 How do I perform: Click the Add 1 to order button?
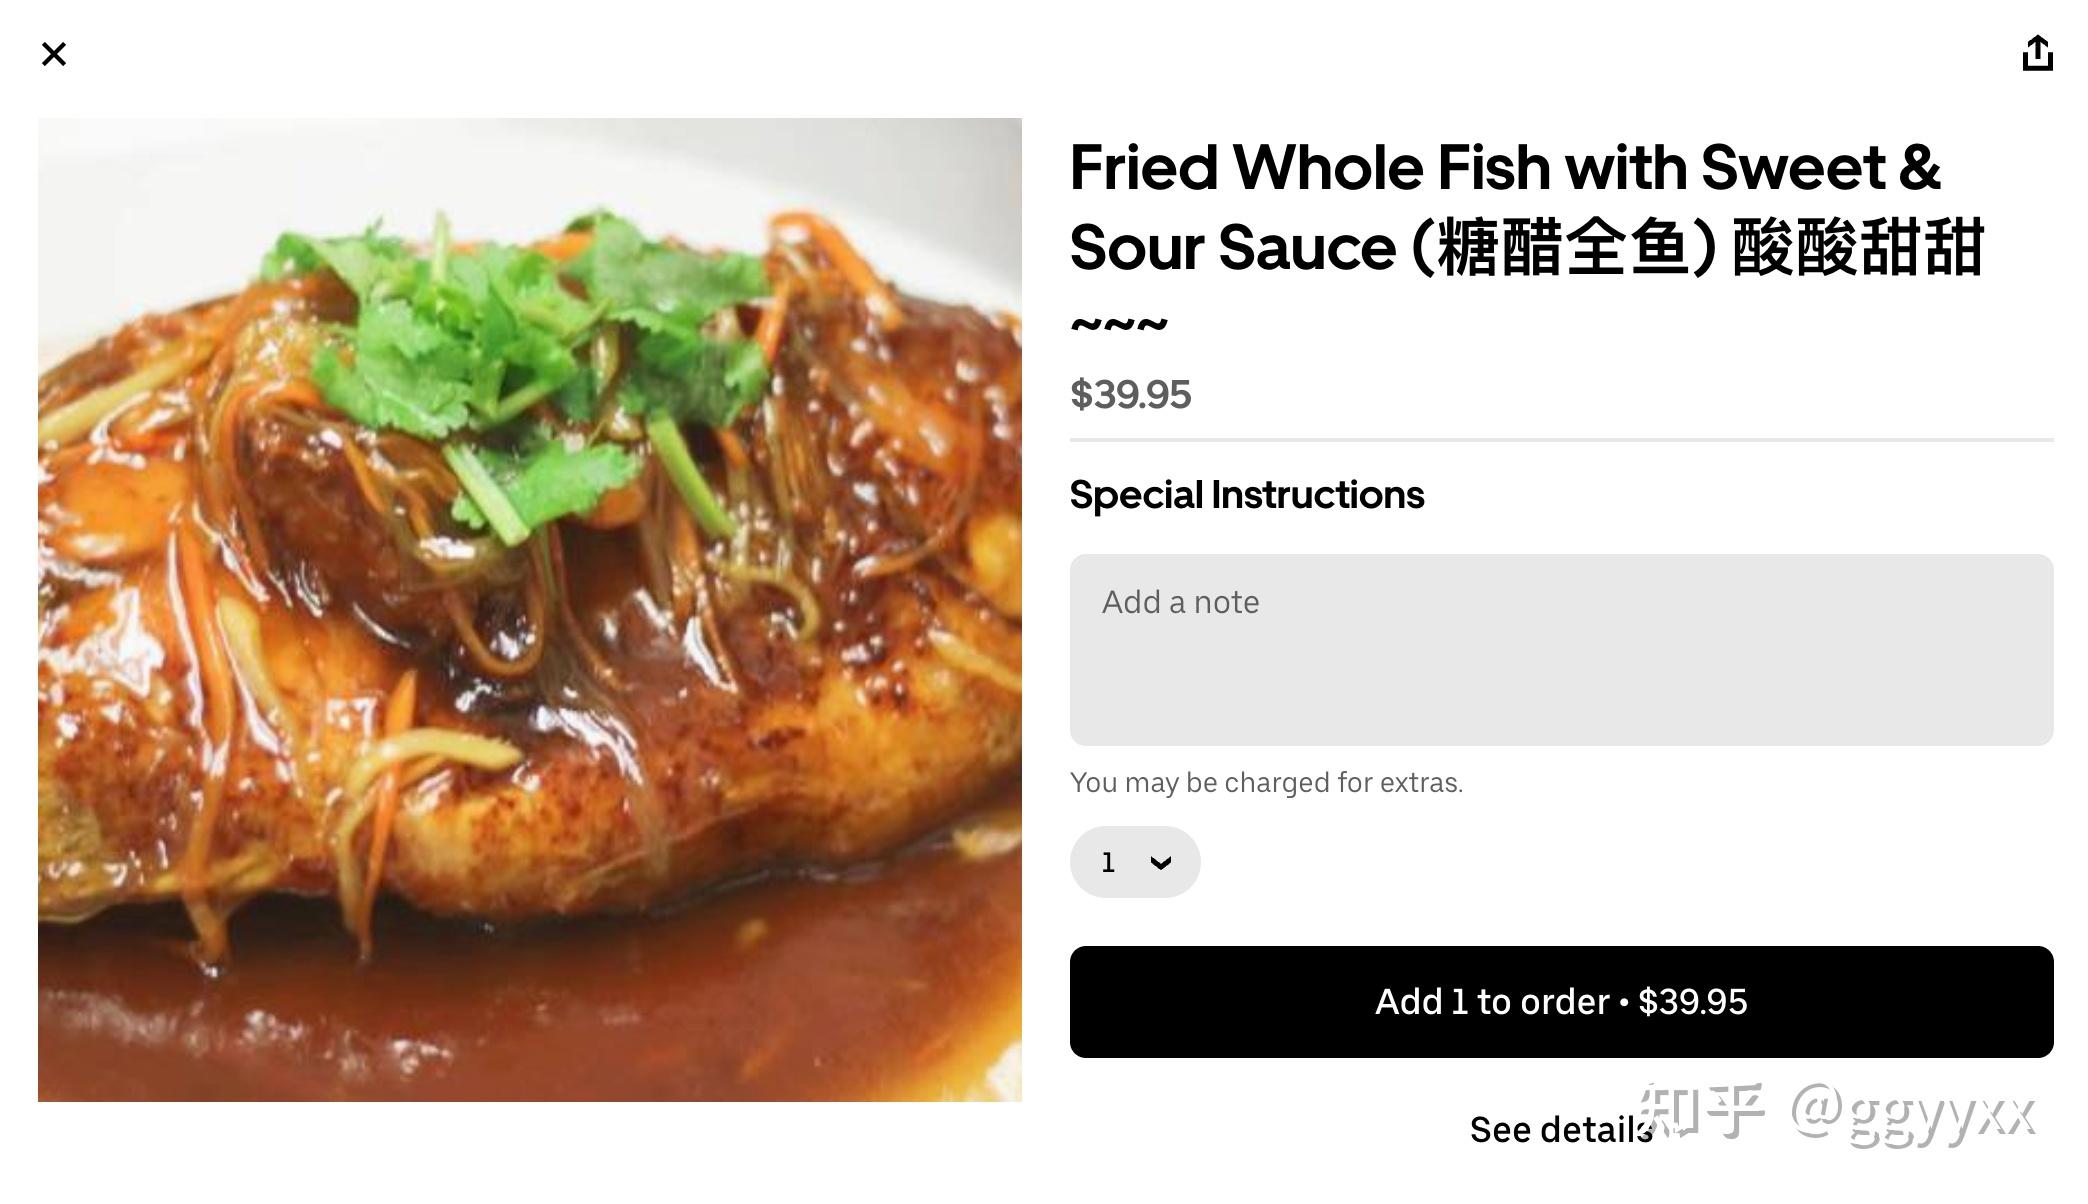1561,1002
